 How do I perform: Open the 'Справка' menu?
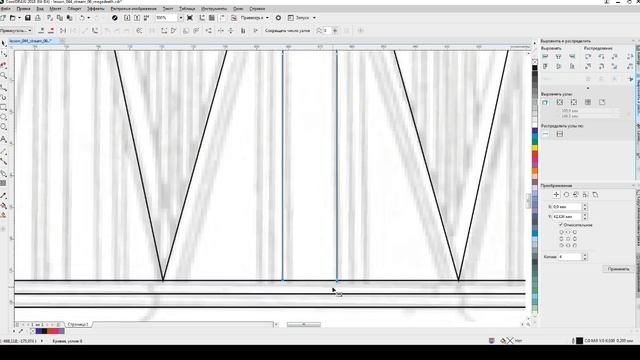(x=257, y=9)
